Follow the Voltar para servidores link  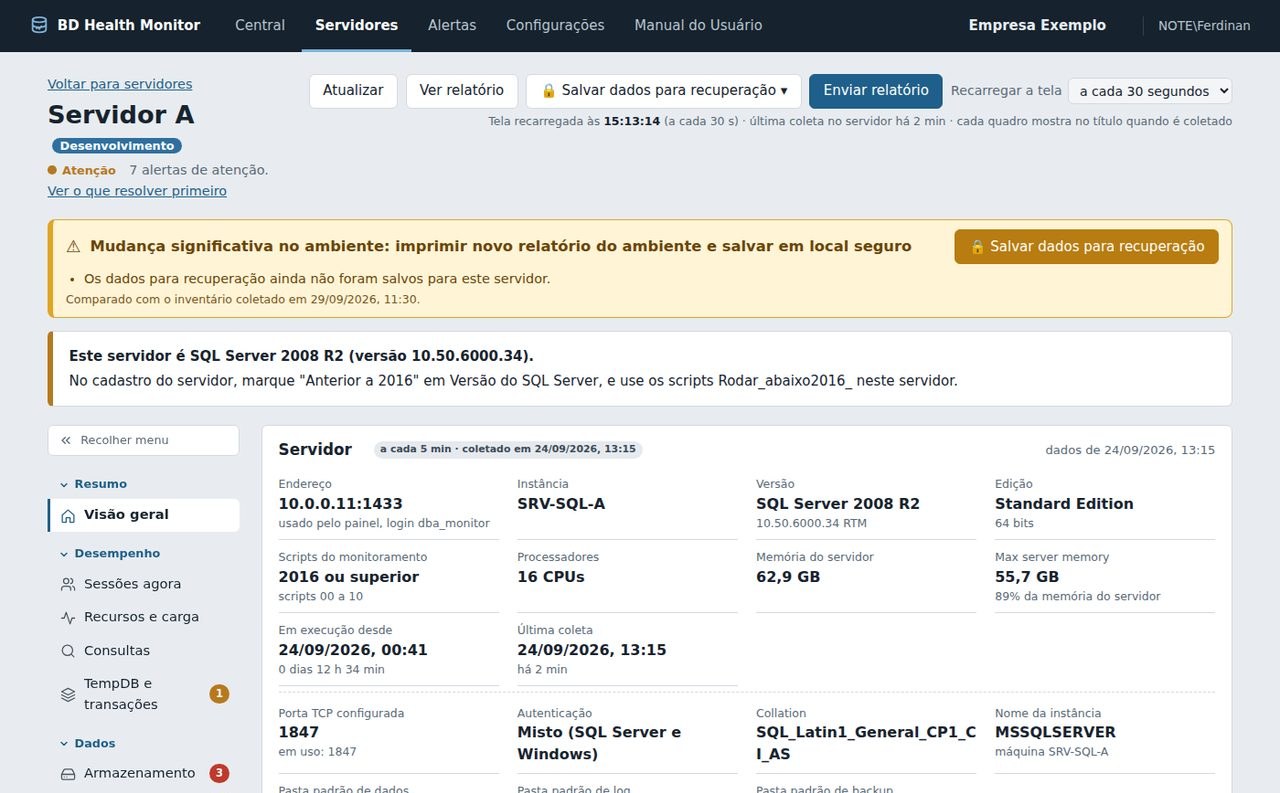tap(120, 84)
